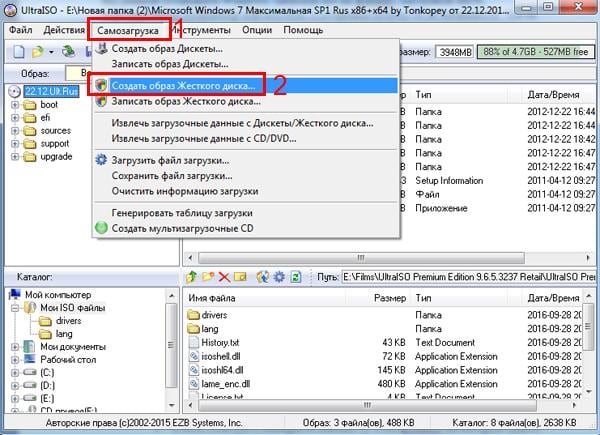
Task: Click the red X delete icon in local toolbar
Action: 224,276
